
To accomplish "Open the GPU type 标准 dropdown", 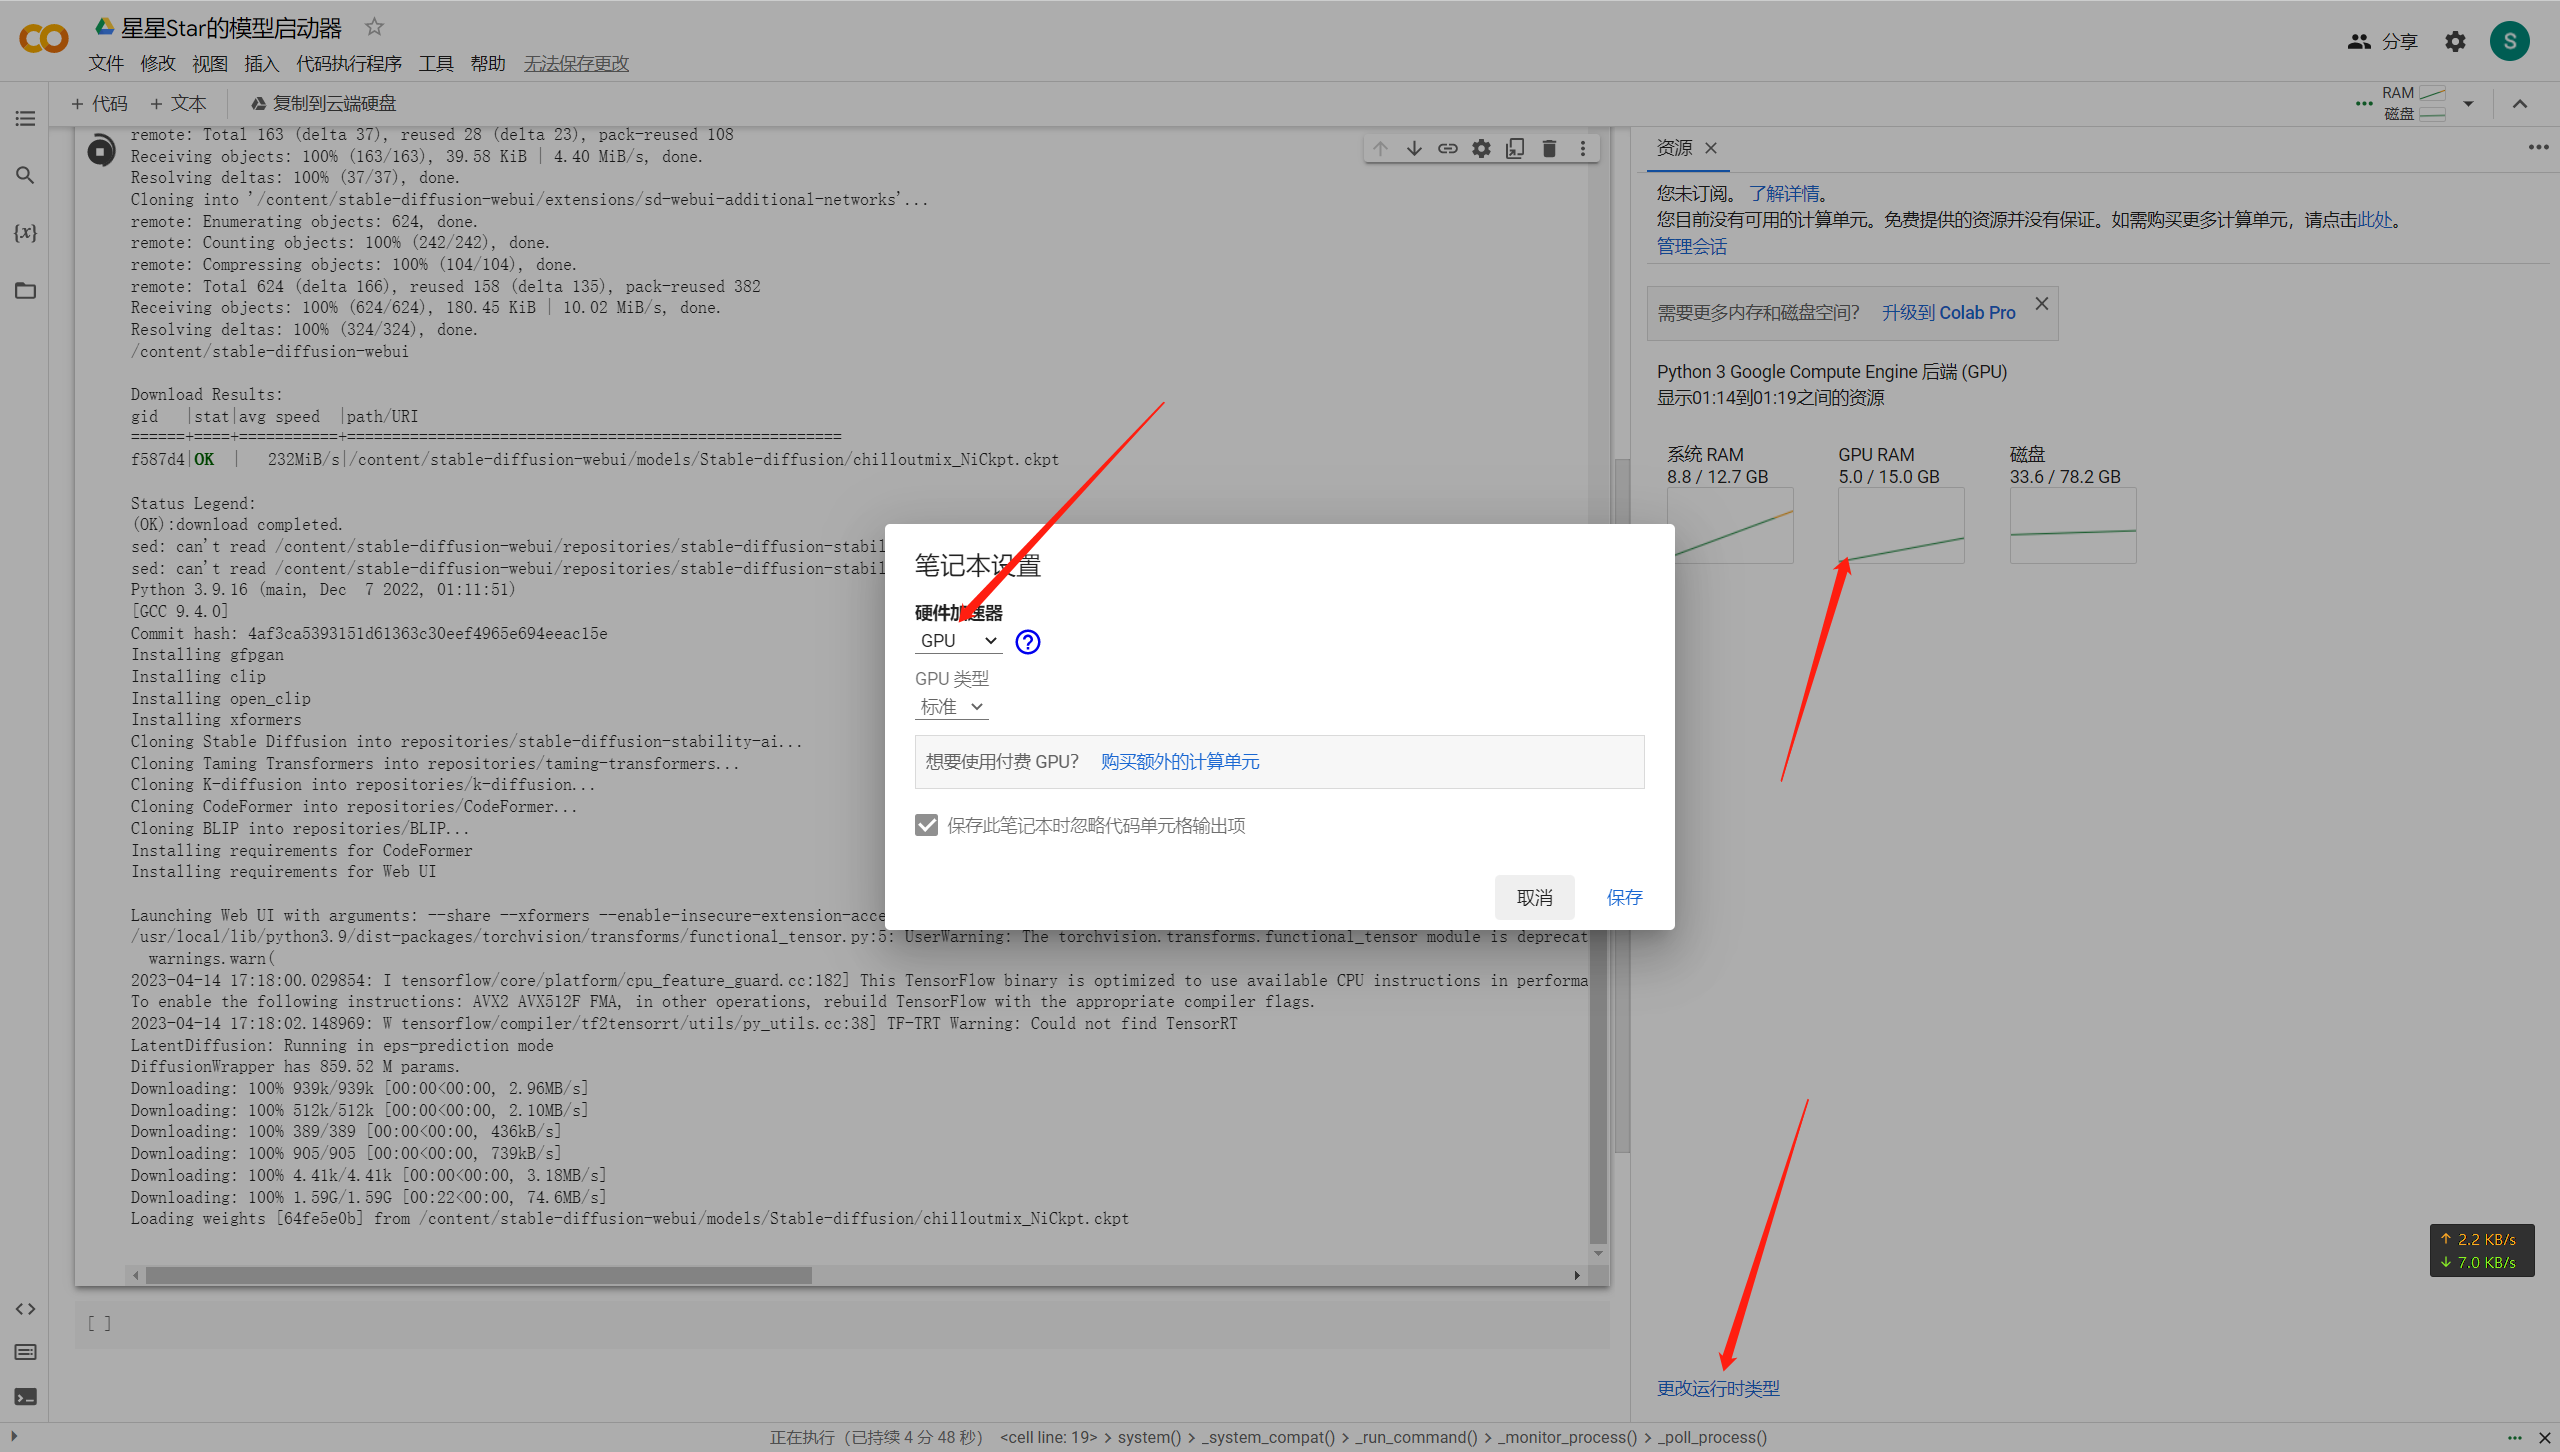I will (x=951, y=707).
